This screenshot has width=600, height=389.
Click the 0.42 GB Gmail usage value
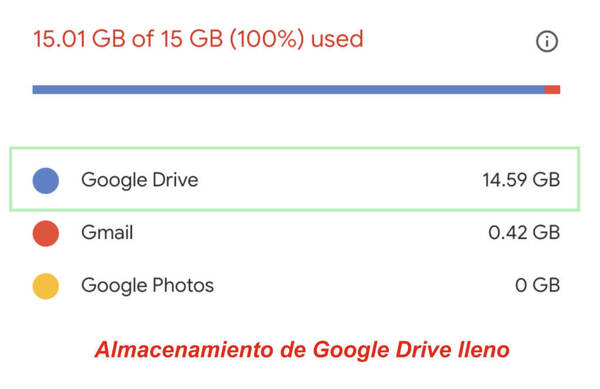point(524,233)
